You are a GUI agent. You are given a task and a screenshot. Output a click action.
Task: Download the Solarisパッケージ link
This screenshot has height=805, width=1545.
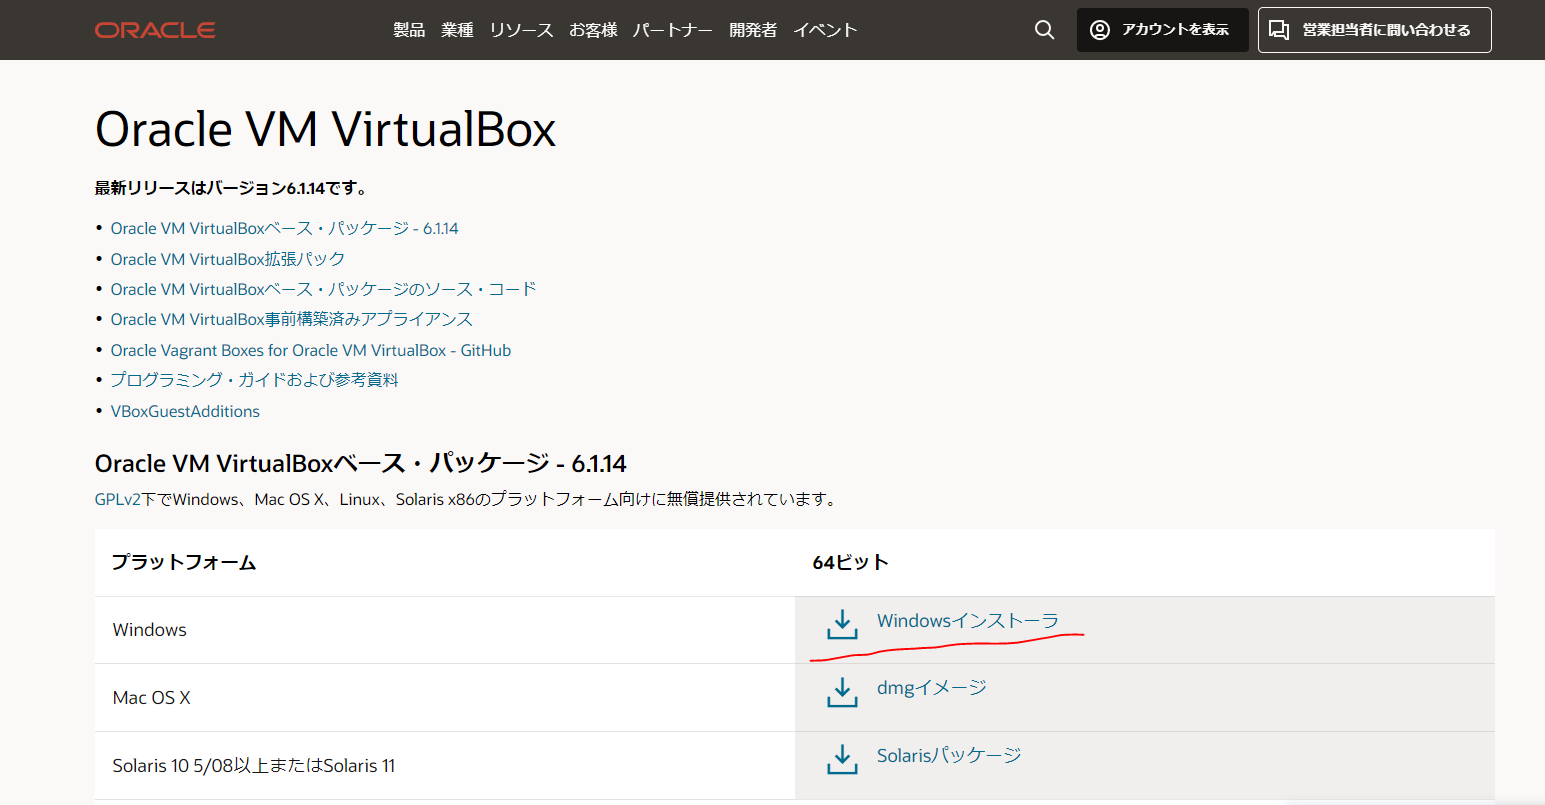click(949, 755)
